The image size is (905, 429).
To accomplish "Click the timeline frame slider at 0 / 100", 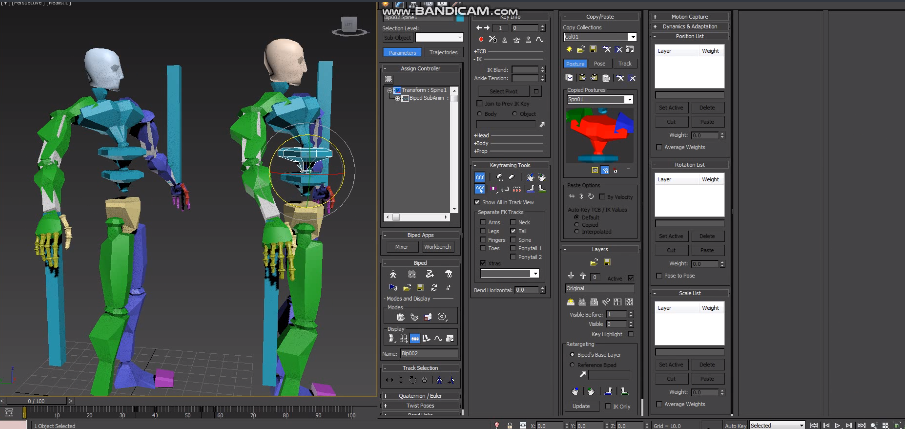I will [x=36, y=400].
